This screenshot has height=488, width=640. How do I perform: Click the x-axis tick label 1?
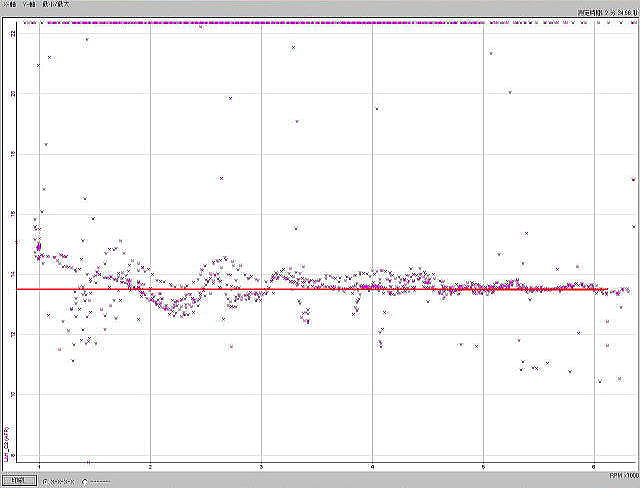(x=39, y=467)
